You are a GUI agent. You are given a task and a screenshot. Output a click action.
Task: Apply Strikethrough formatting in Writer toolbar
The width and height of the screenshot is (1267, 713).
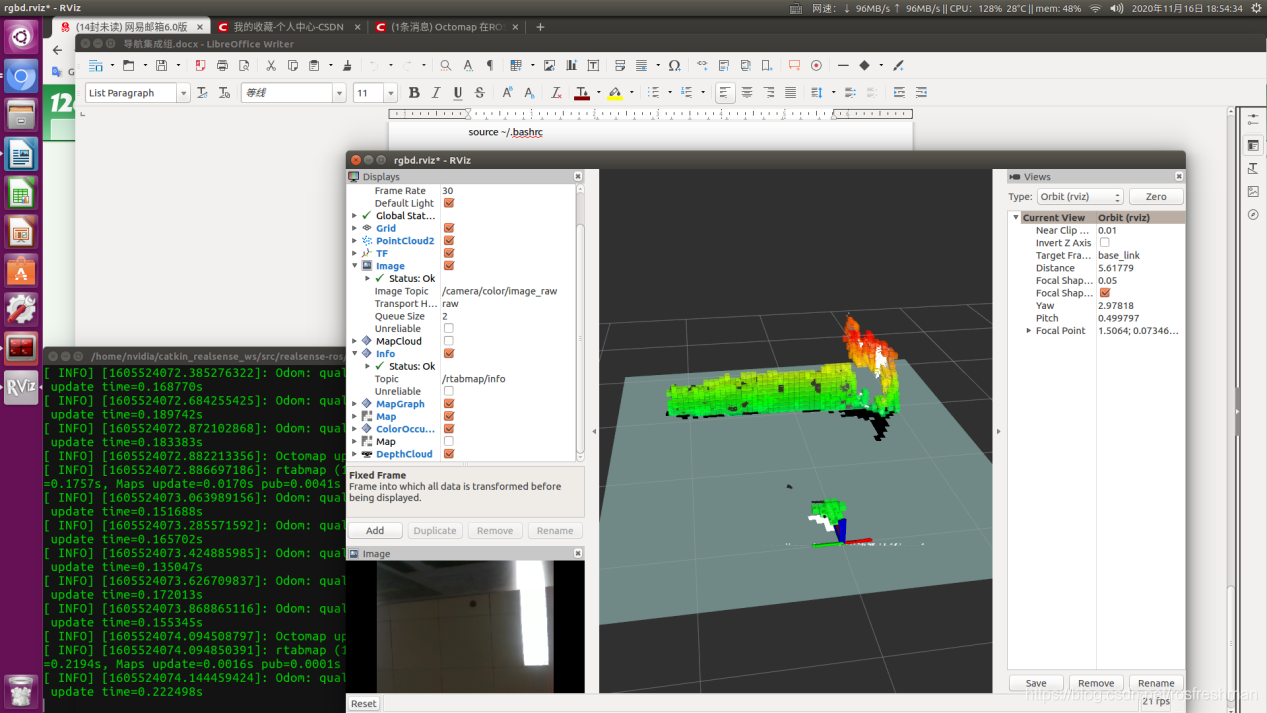pyautogui.click(x=480, y=93)
